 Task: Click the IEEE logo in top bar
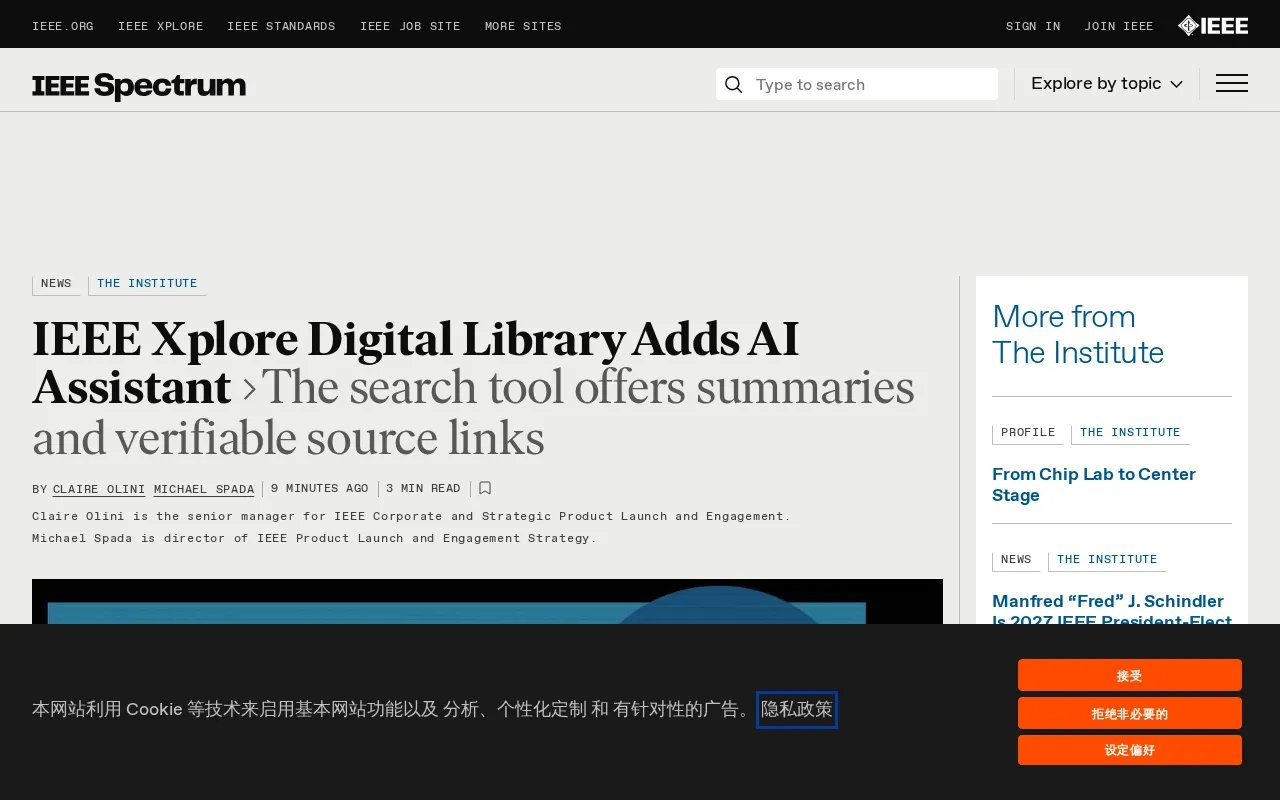[1213, 26]
